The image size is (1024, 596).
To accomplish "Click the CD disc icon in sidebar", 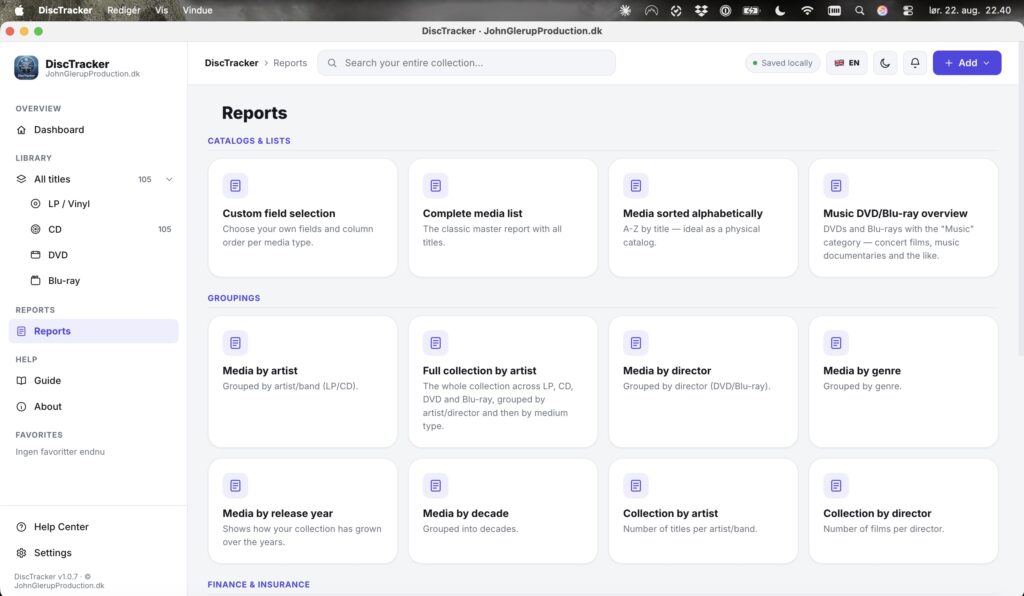I will [x=36, y=229].
